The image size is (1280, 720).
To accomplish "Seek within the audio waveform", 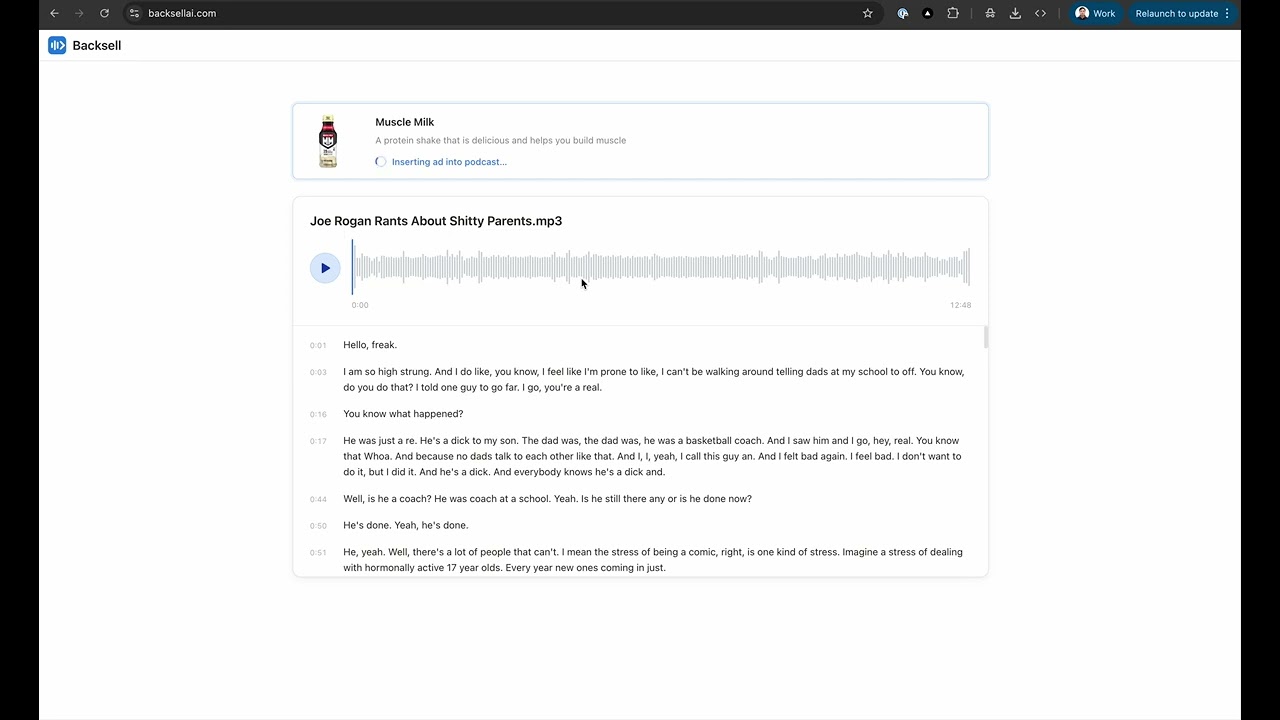I will 661,268.
